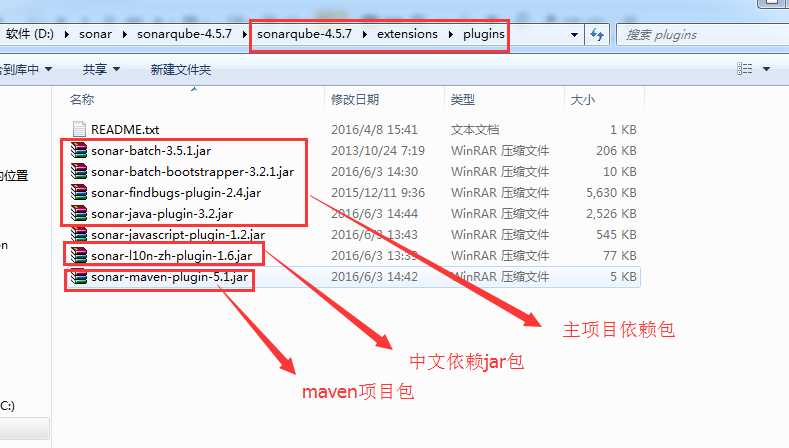
Task: Expand breadcrumb arrow after second sonarqube-4.5.7
Action: coord(364,34)
